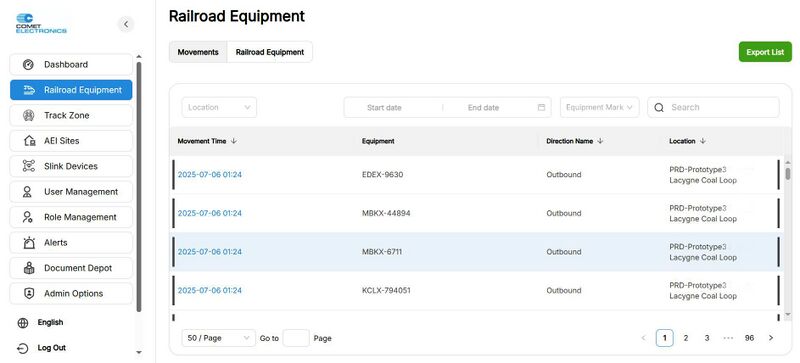800x363 pixels.
Task: Open Track Zone menu item
Action: tap(71, 115)
